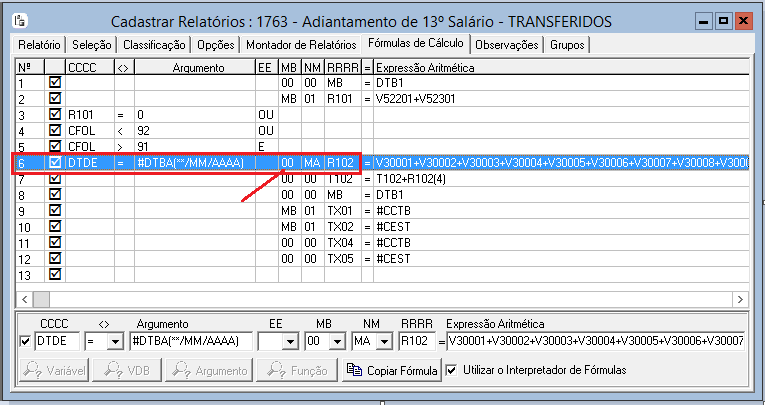The width and height of the screenshot is (765, 405).
Task: Open the NM dropdown showing MA
Action: (385, 342)
